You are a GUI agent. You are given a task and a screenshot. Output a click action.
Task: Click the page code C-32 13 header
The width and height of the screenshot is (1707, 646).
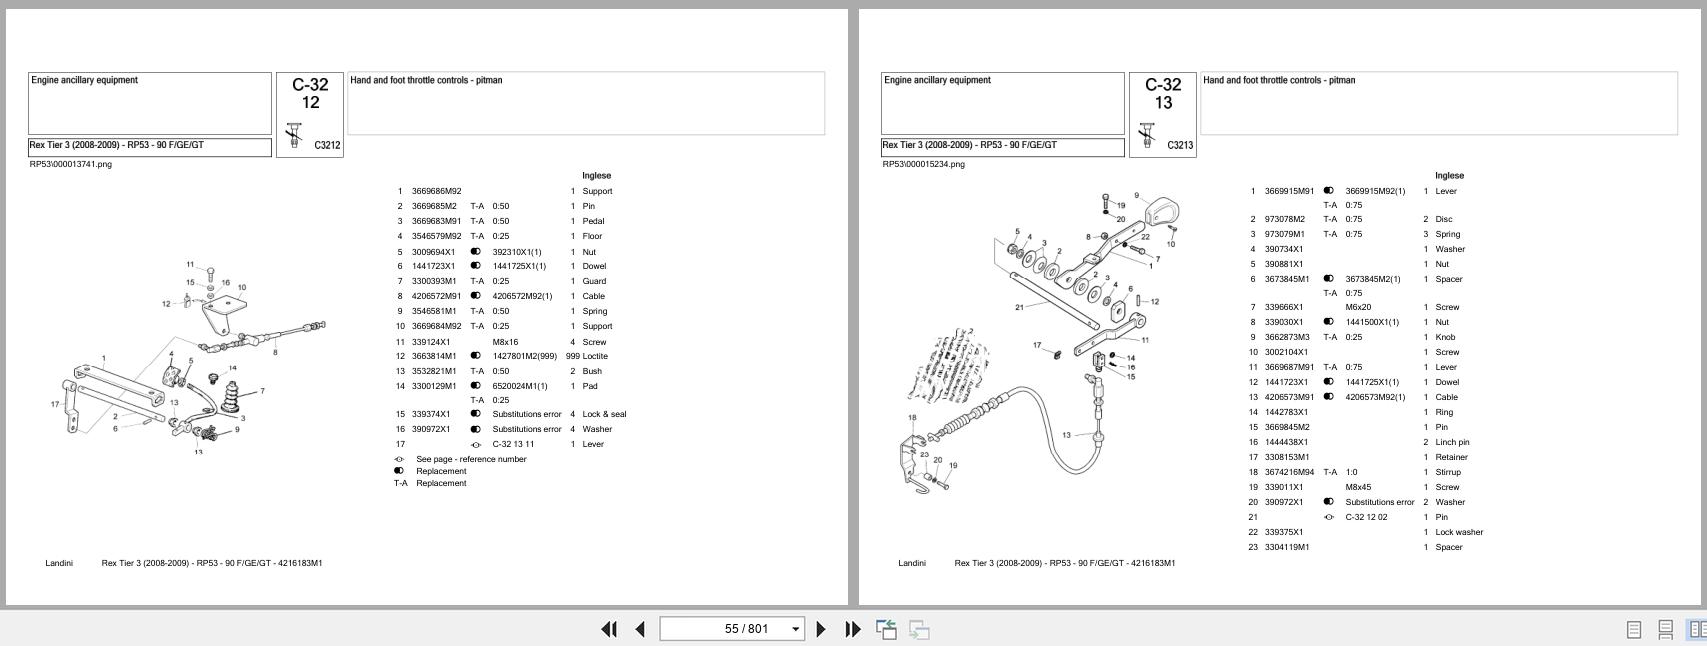coord(1163,93)
